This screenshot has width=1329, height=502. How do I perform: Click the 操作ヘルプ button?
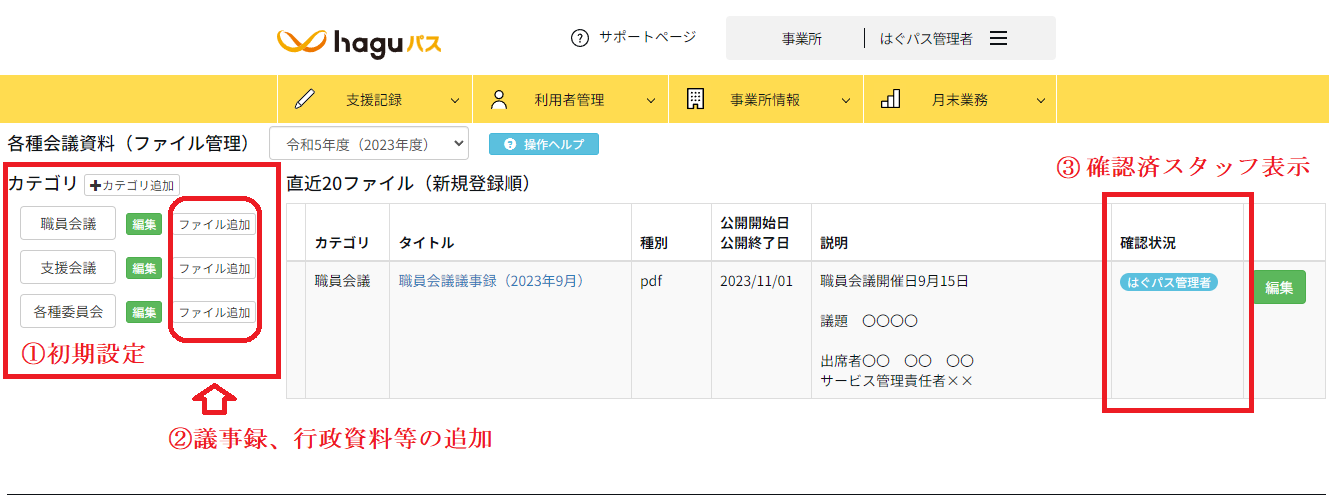[x=544, y=144]
